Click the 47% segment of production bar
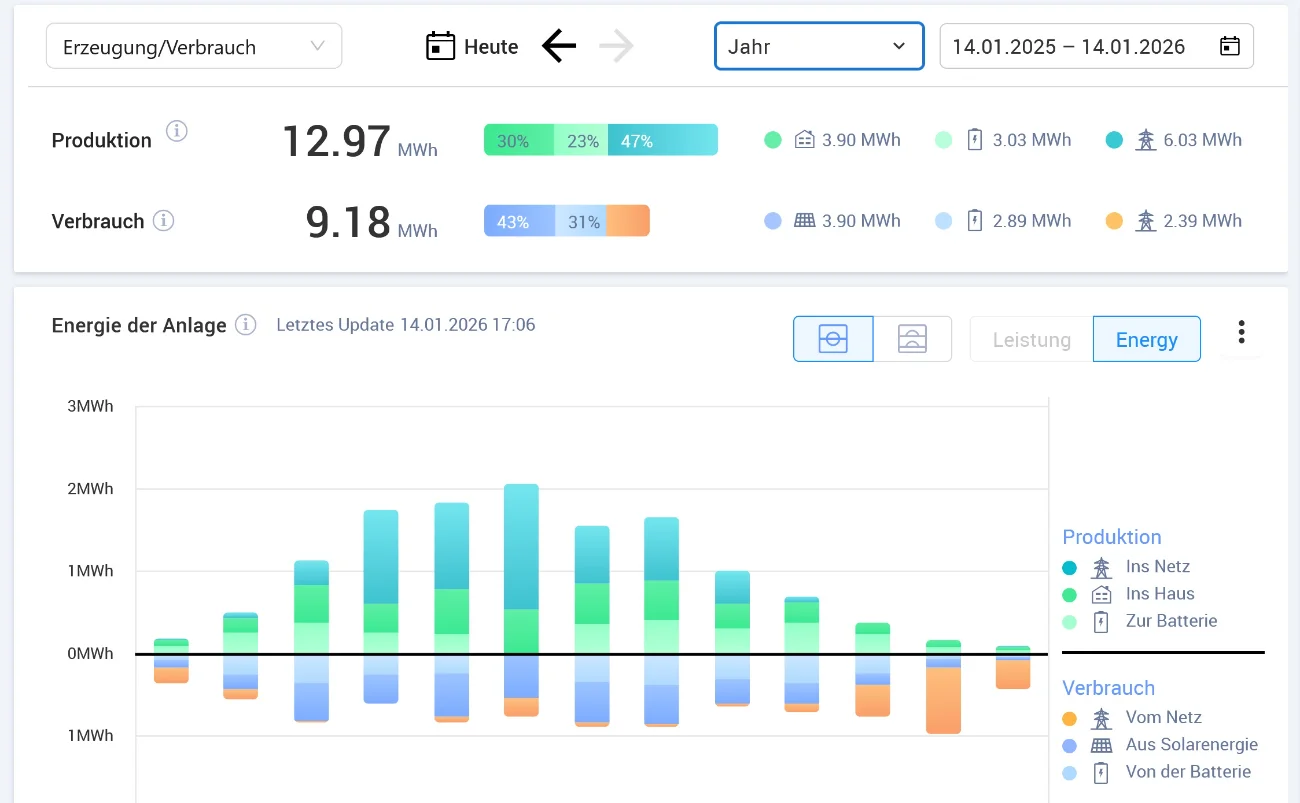1300x803 pixels. pyautogui.click(x=662, y=141)
